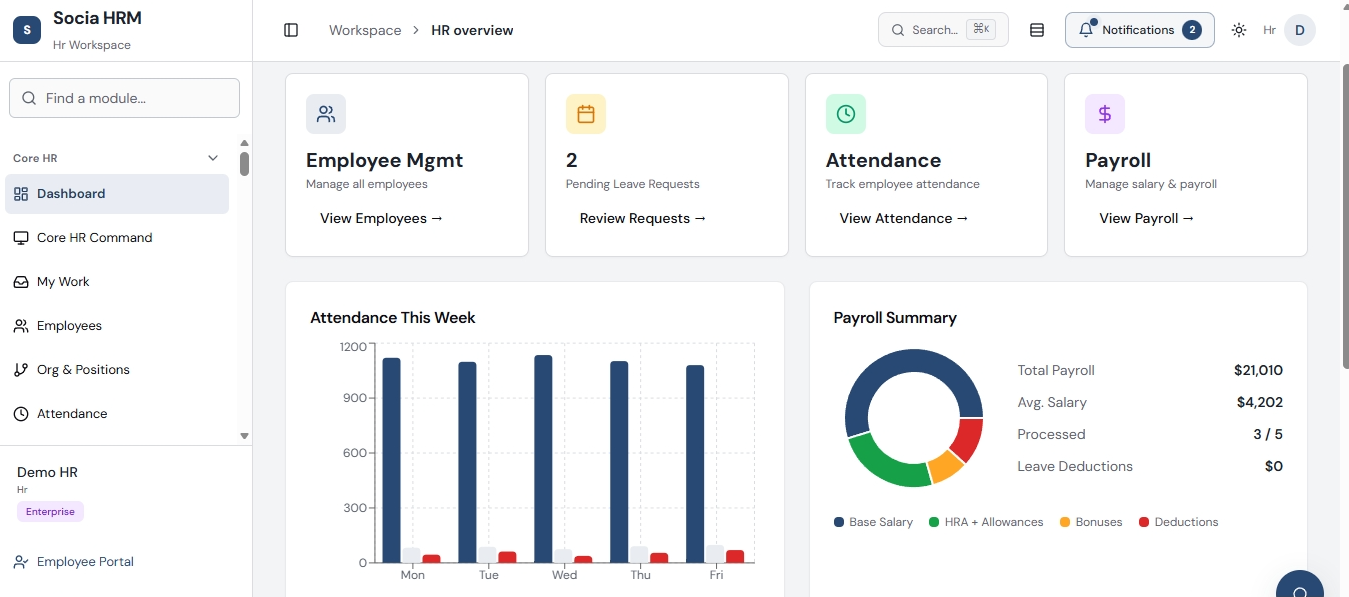Open the user avatar D menu
This screenshot has width=1349, height=597.
[1300, 30]
